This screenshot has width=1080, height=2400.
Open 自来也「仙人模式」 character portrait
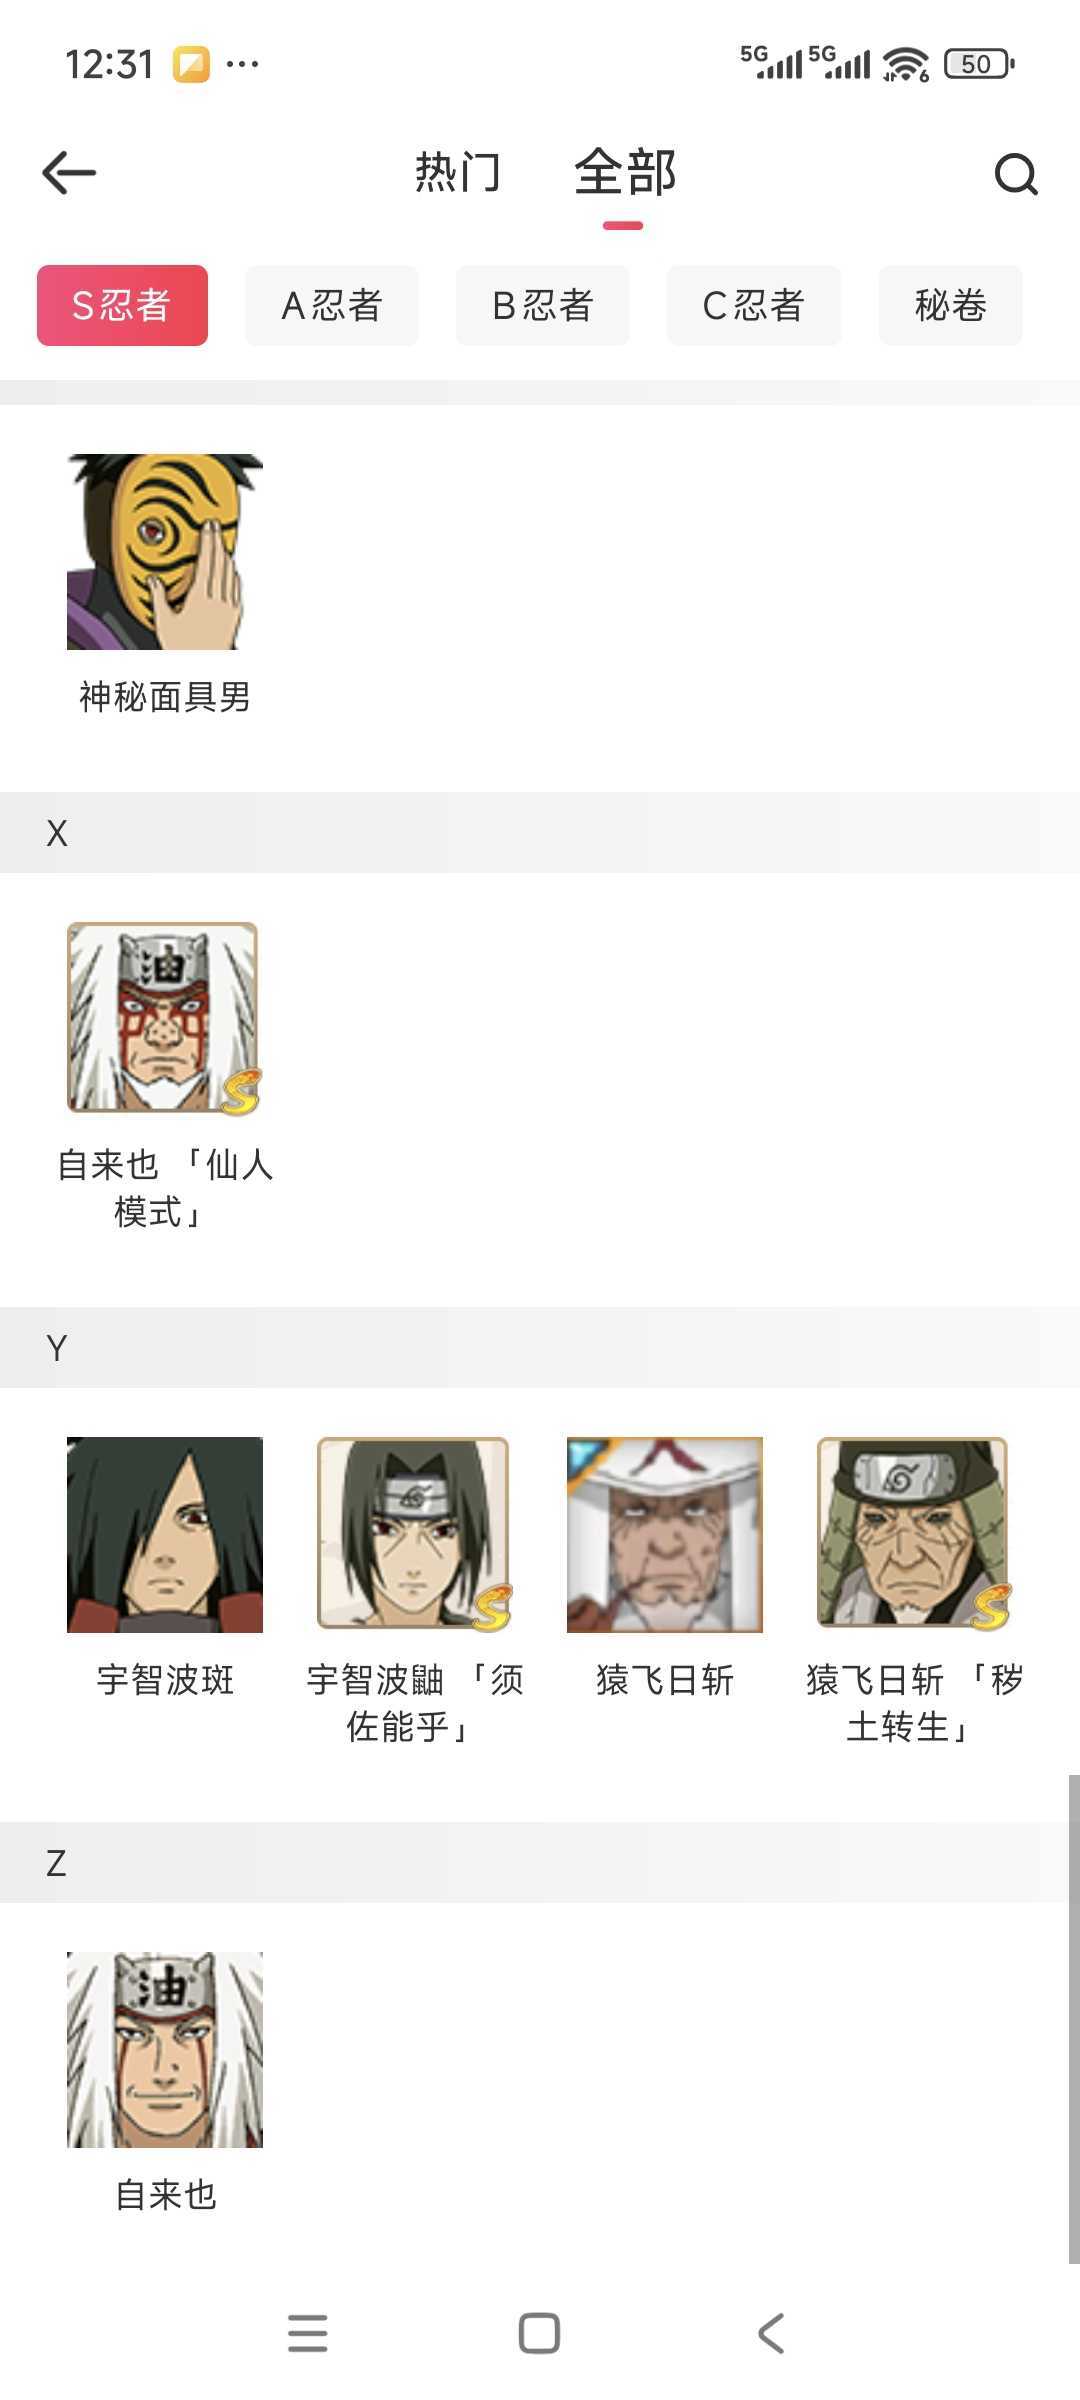coord(165,1018)
